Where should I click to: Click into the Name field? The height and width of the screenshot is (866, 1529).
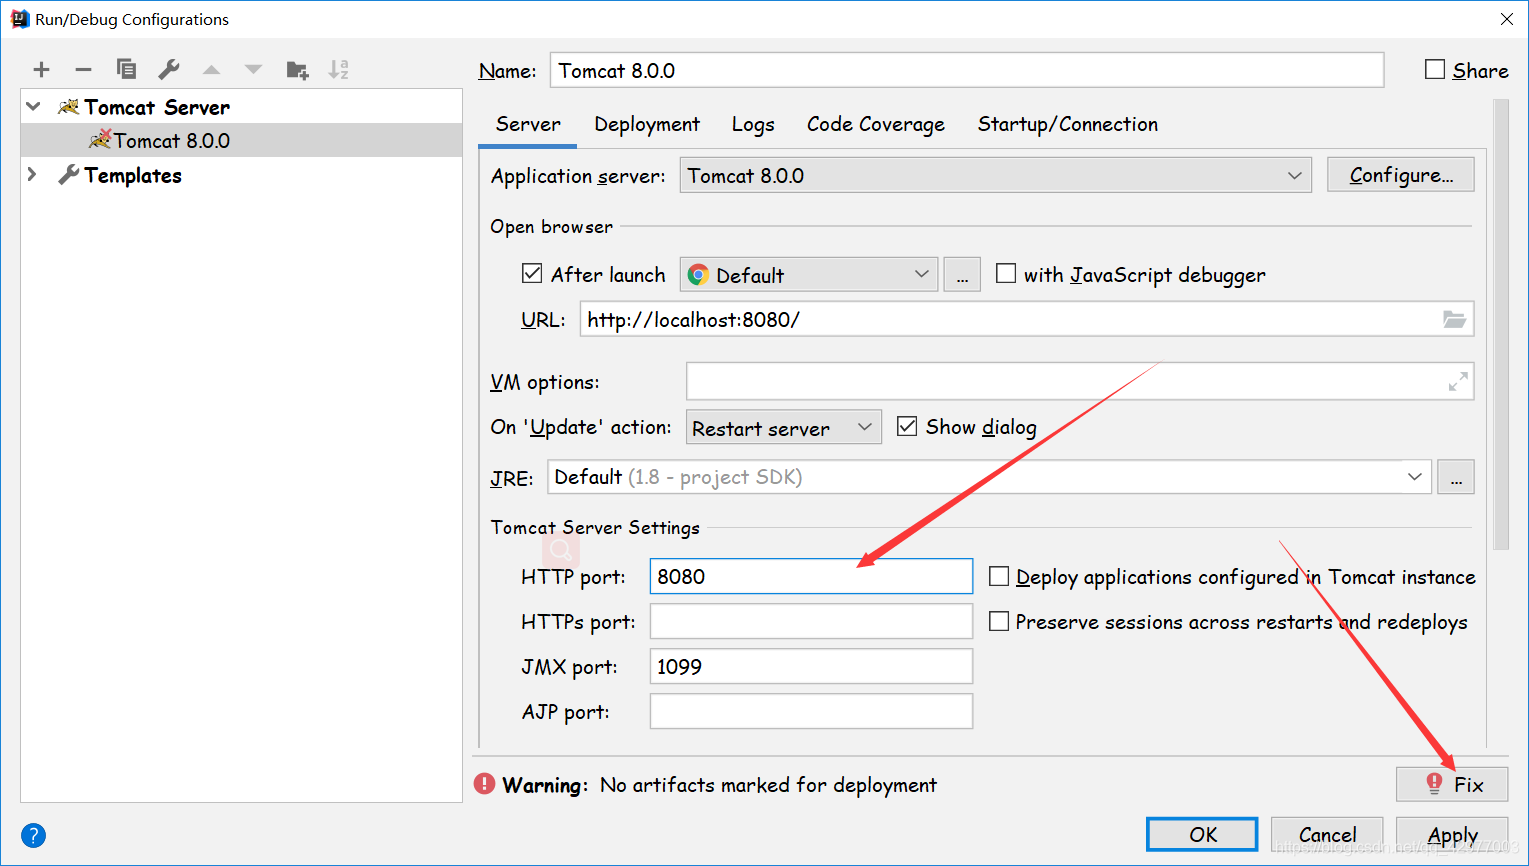point(966,70)
